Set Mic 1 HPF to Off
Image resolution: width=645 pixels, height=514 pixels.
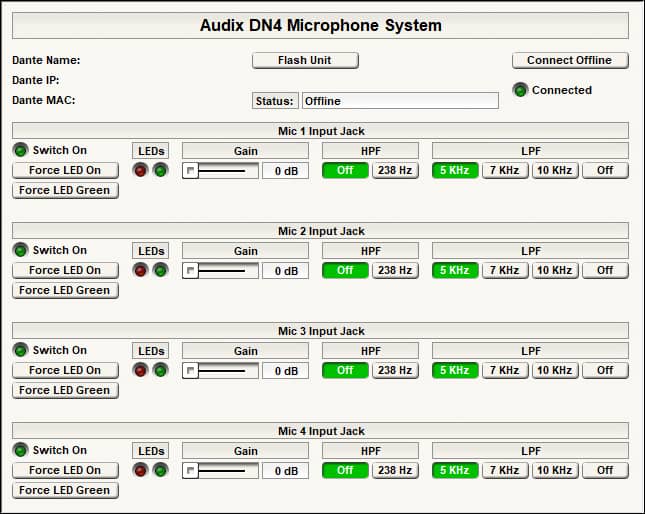[x=345, y=170]
